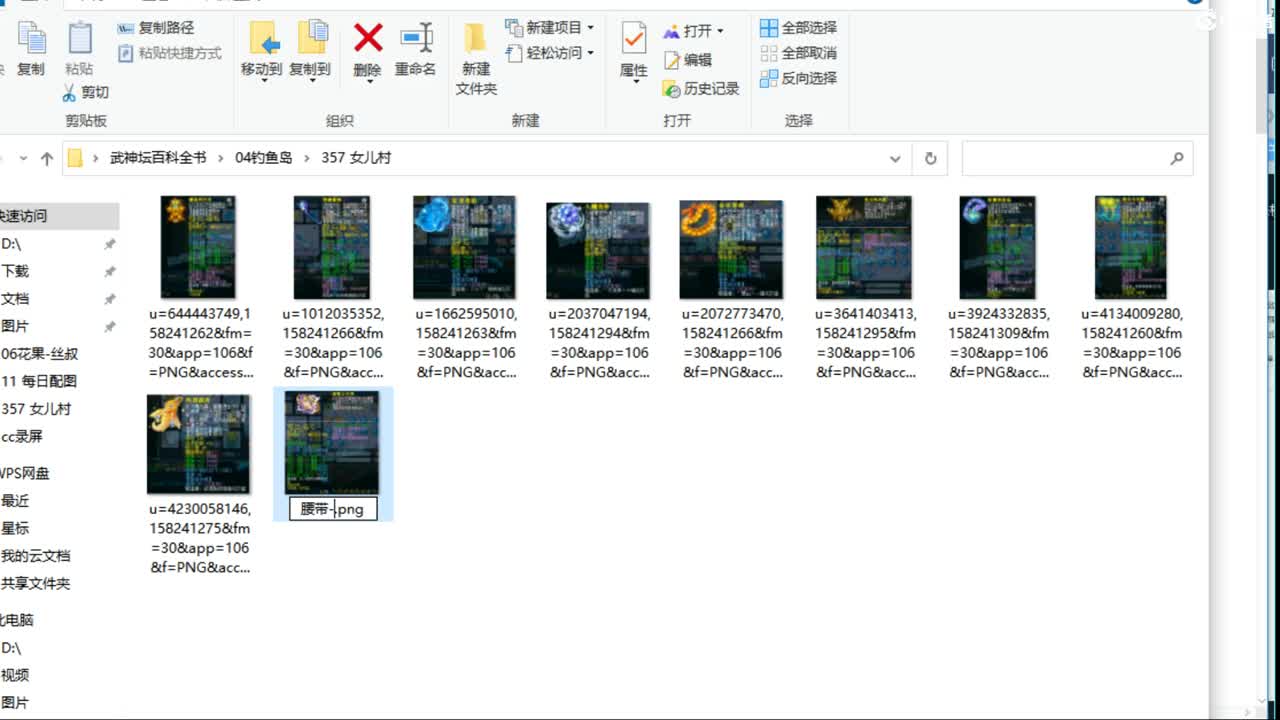Open the 删除 (Delete) dropdown arrow
This screenshot has width=1280, height=720.
[x=369, y=80]
